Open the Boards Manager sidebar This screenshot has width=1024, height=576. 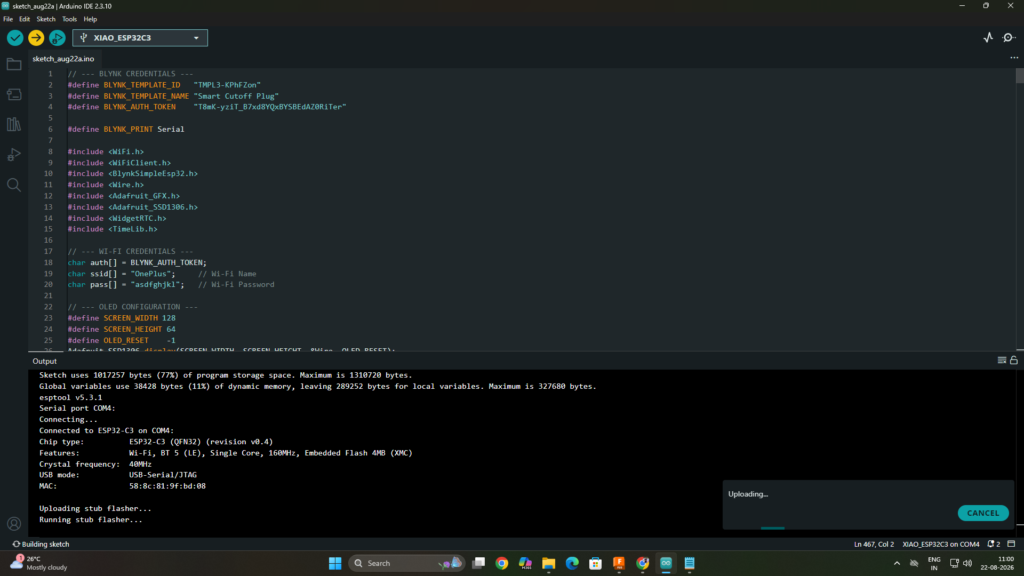[x=14, y=95]
